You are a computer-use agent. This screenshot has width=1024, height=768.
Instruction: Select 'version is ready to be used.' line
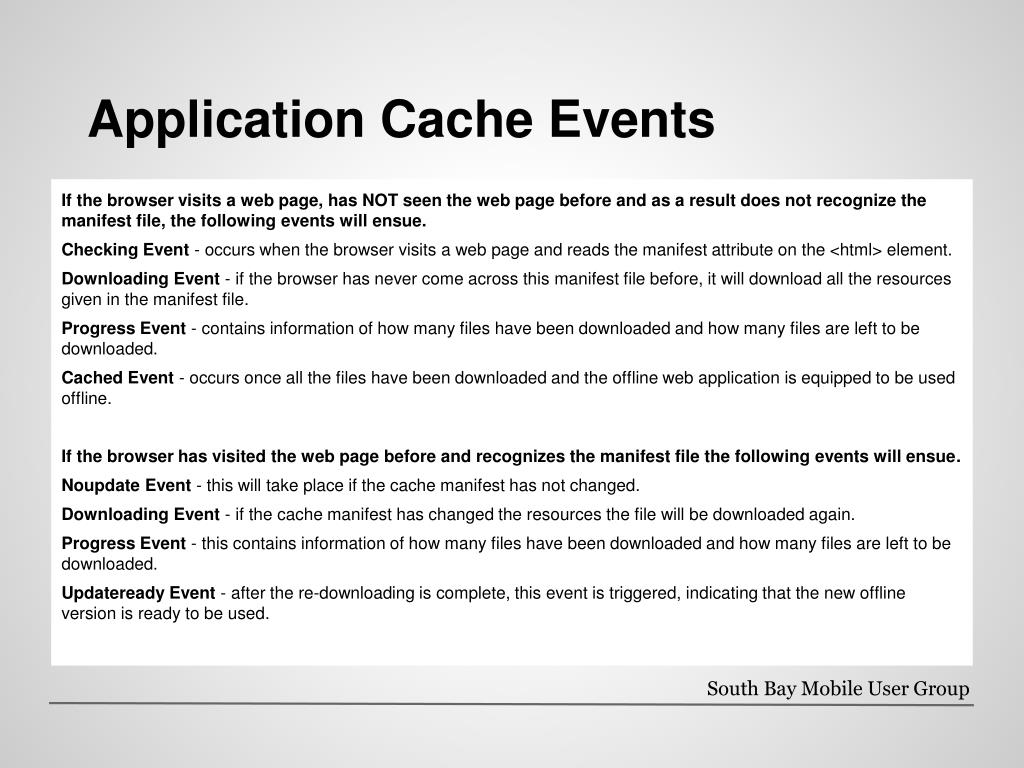coord(165,614)
